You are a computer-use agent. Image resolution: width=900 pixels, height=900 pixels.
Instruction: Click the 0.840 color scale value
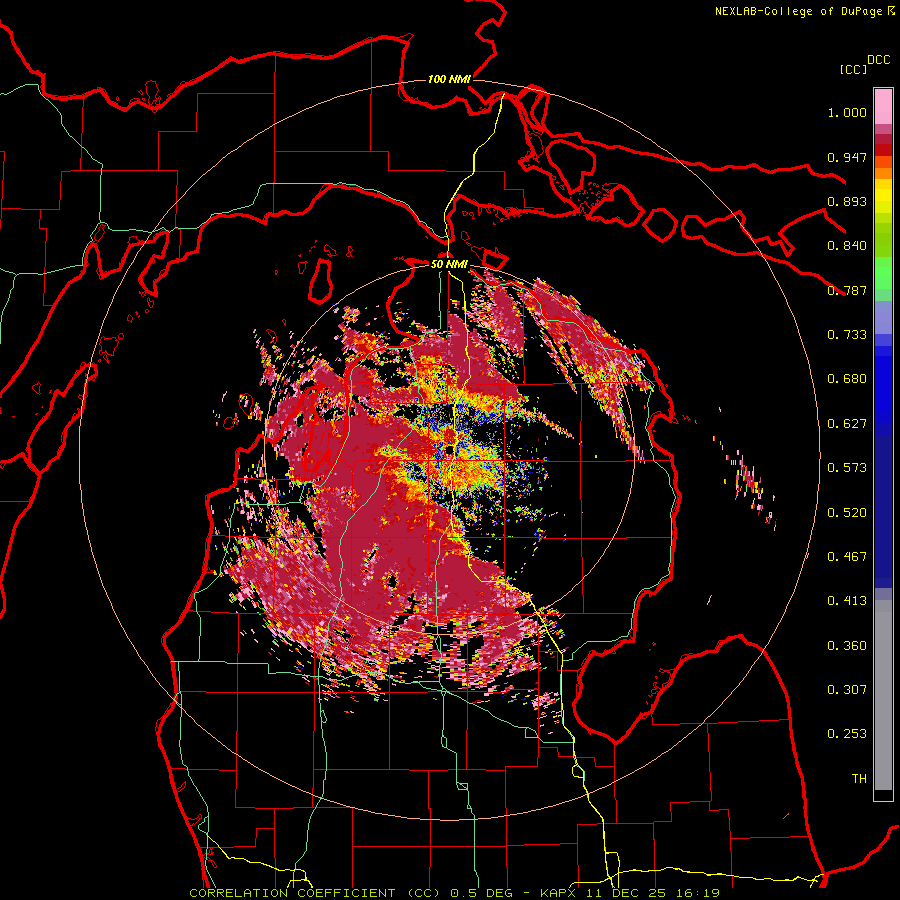pos(847,246)
